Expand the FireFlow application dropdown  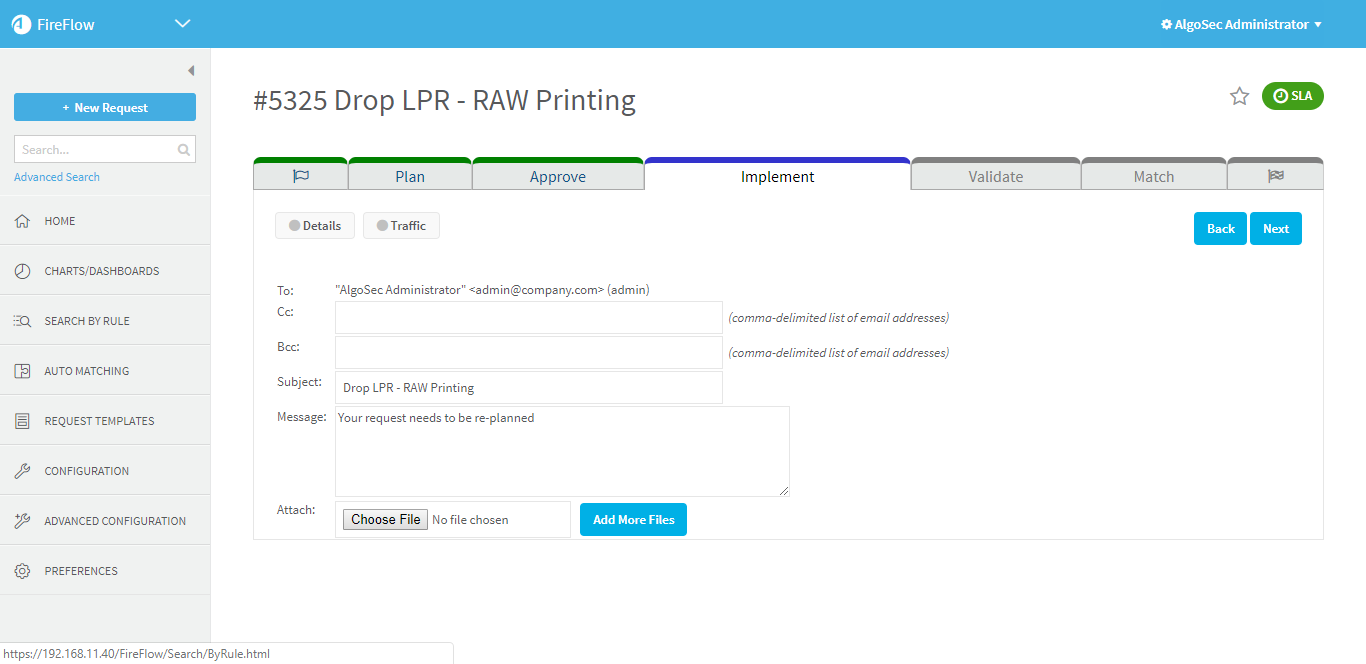click(182, 24)
